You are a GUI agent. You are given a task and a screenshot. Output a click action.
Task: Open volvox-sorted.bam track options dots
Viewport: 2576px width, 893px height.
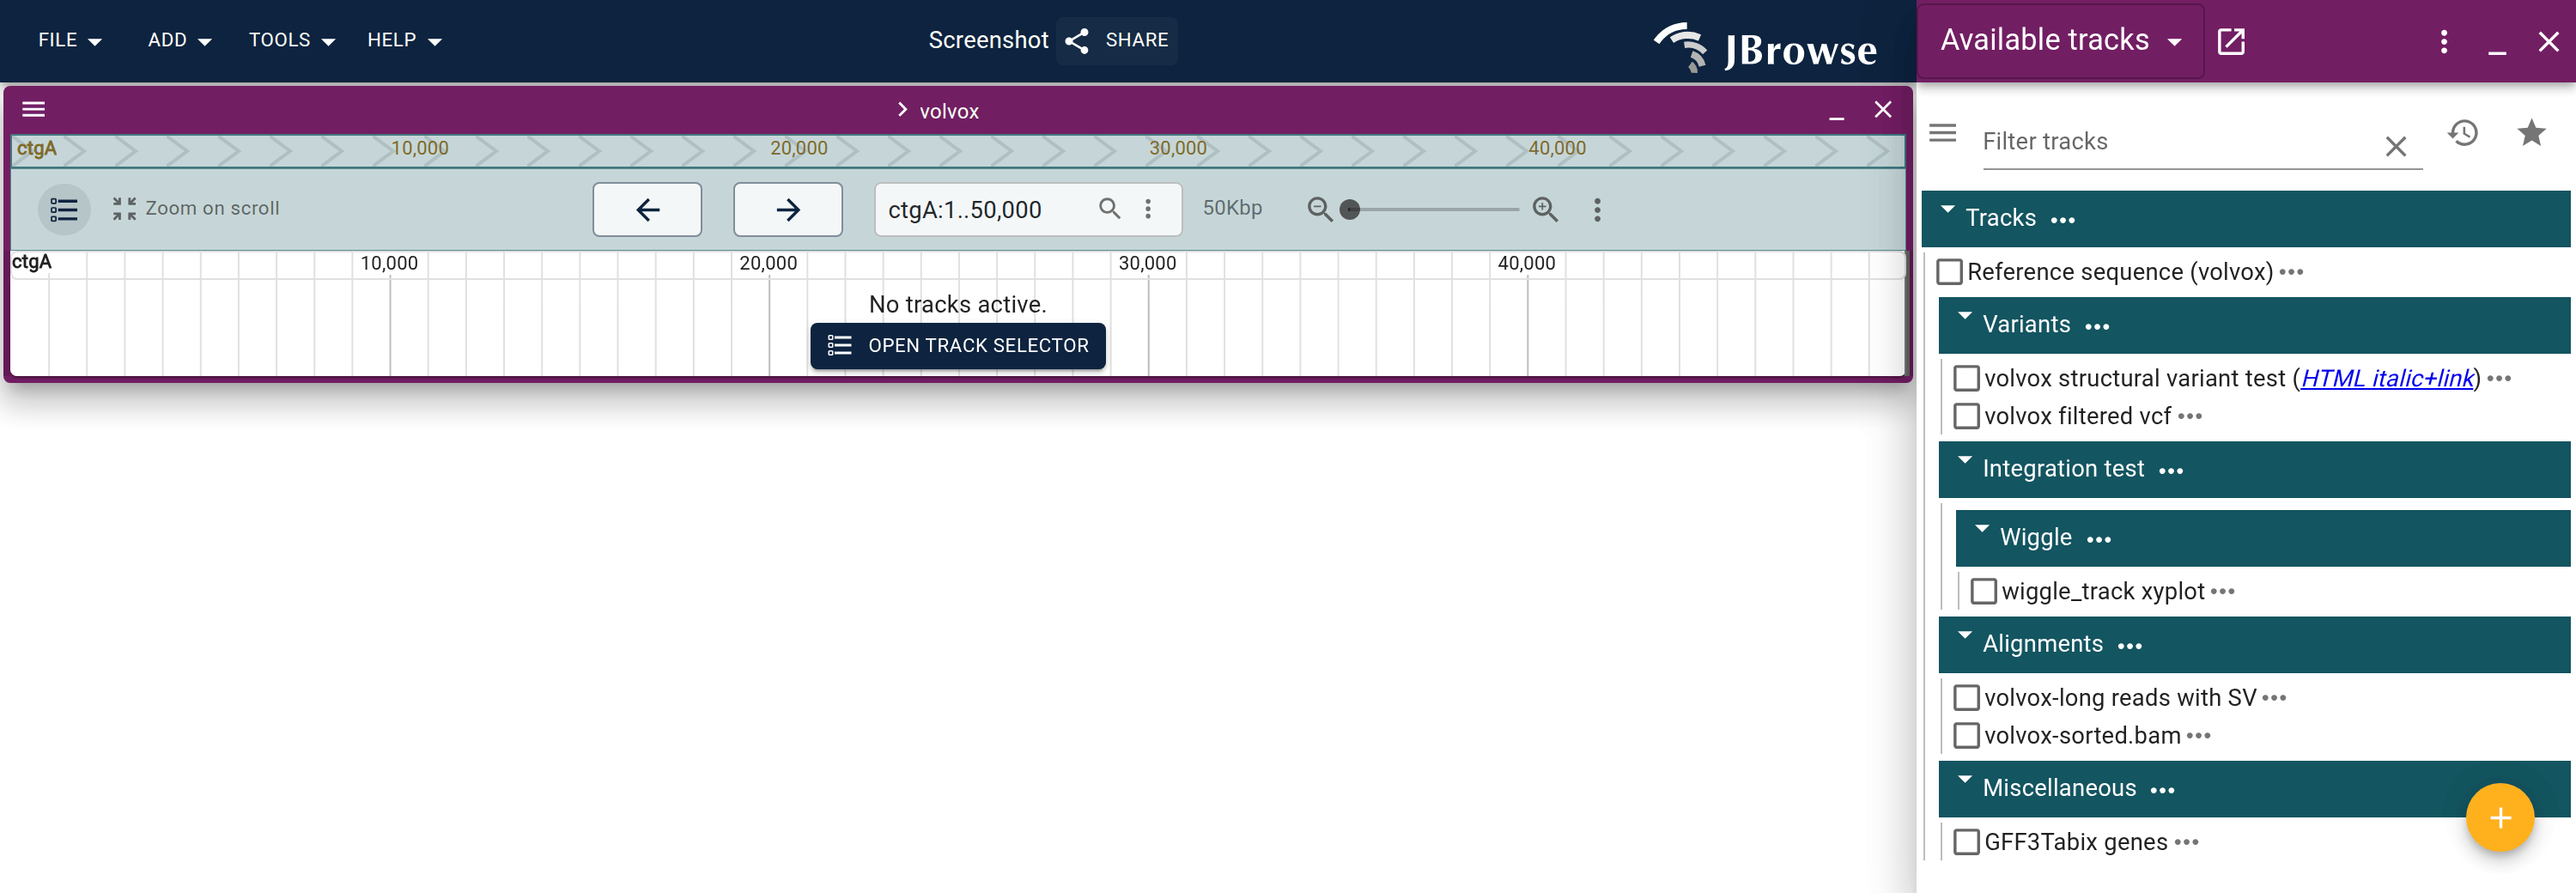pyautogui.click(x=2198, y=735)
